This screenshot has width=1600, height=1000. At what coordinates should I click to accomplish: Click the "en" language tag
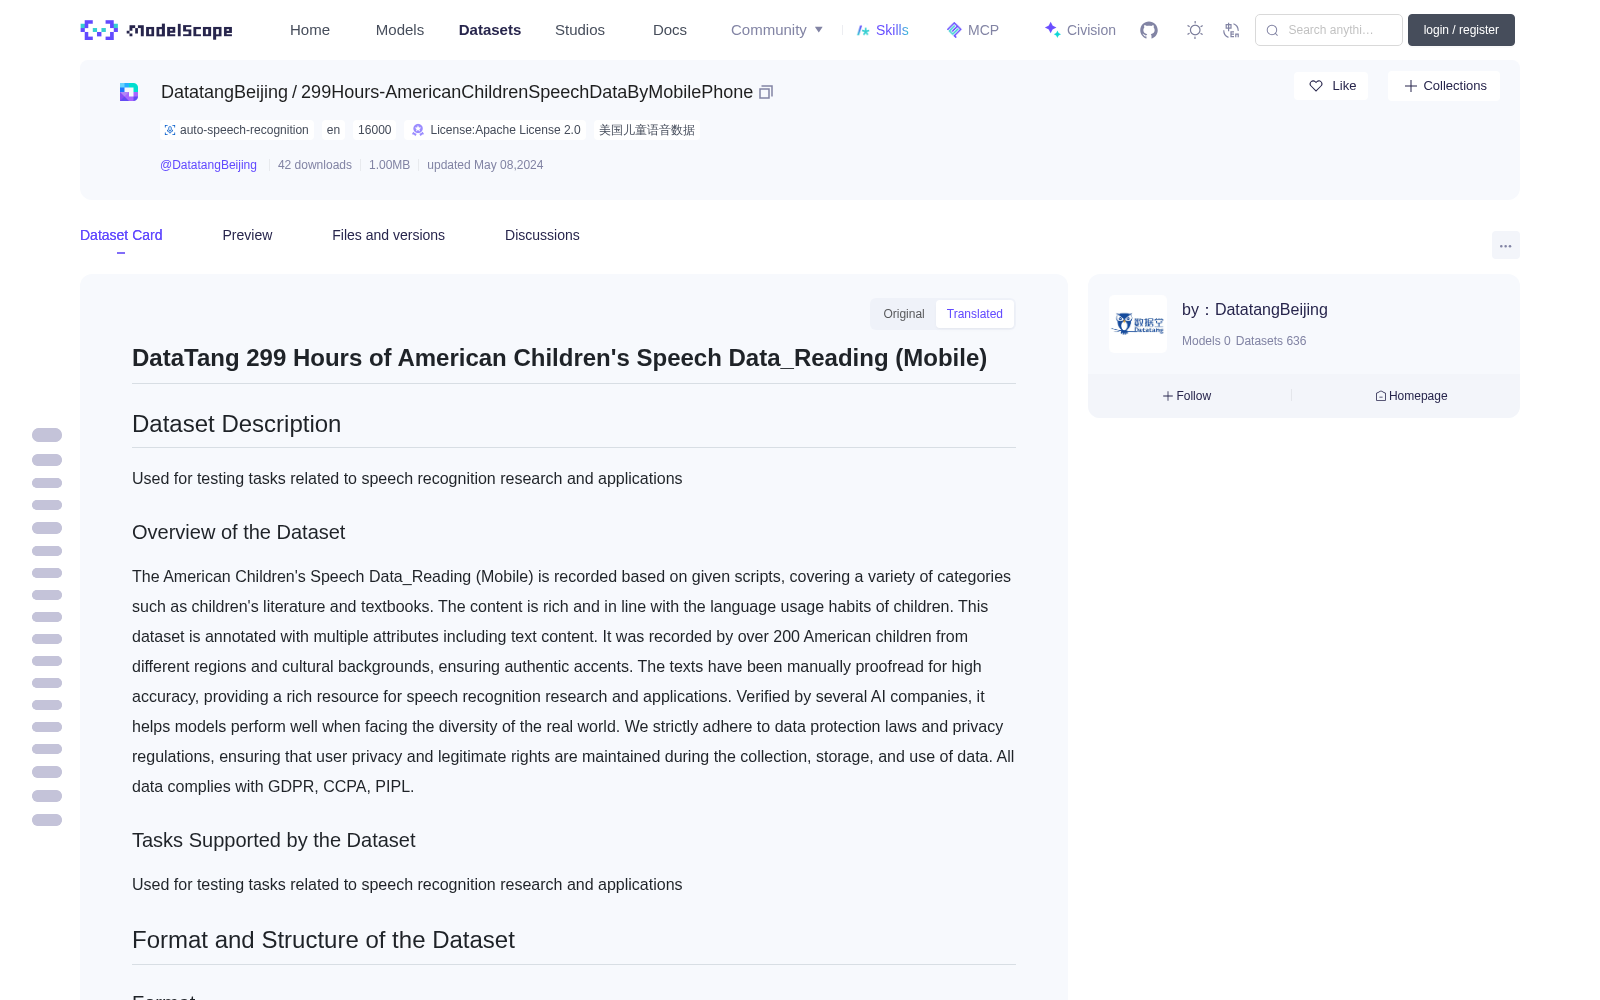333,130
